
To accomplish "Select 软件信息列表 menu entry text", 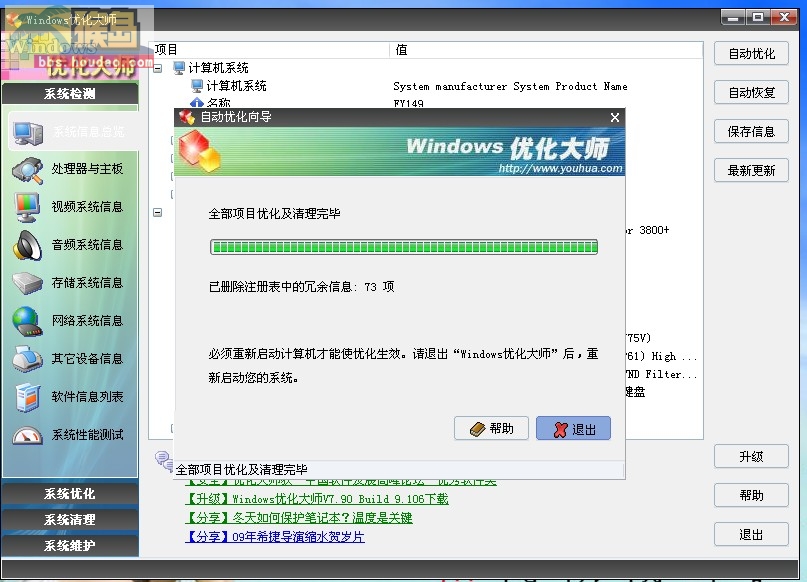I will pos(87,397).
